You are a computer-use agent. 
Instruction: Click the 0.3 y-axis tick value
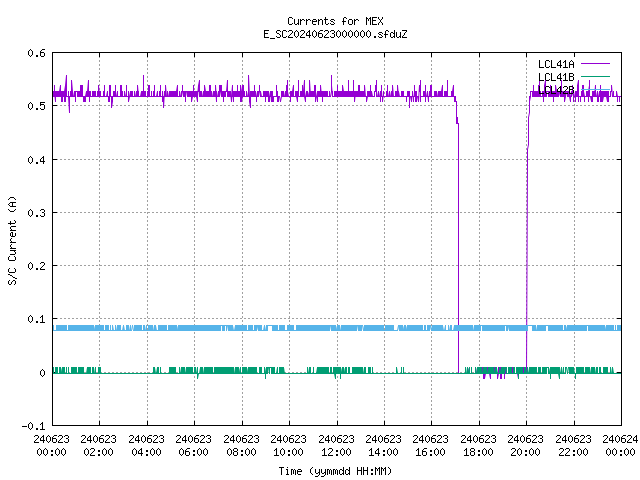37,213
